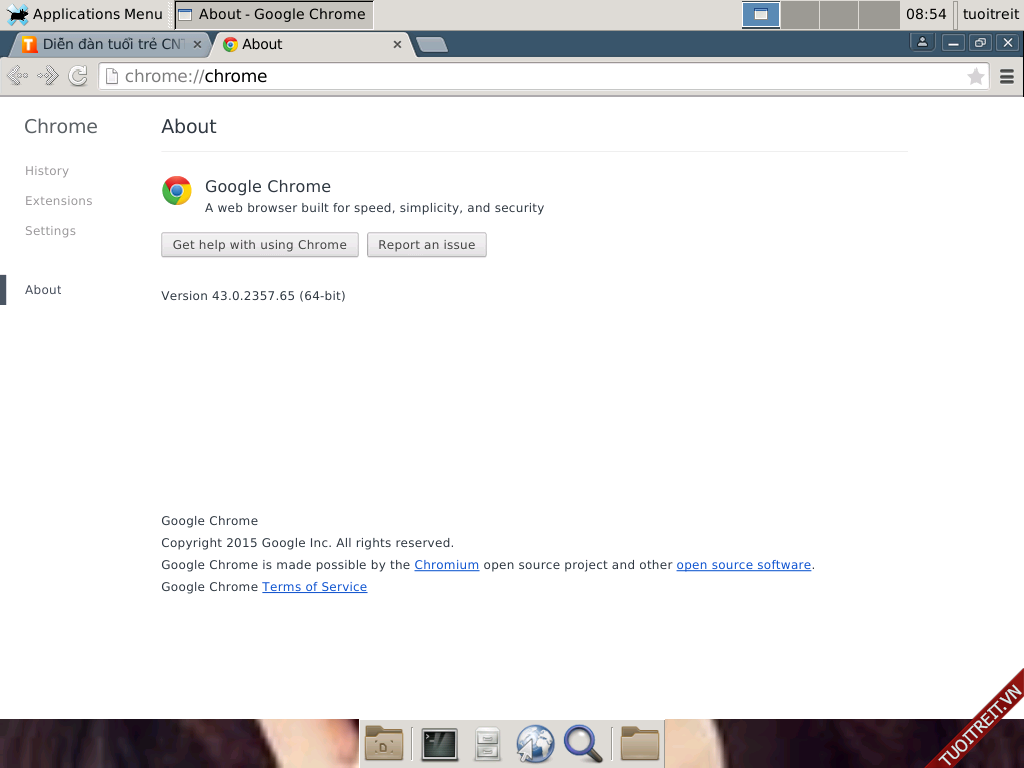This screenshot has width=1024, height=768.
Task: Open the Terms of Service link
Action: (x=314, y=587)
